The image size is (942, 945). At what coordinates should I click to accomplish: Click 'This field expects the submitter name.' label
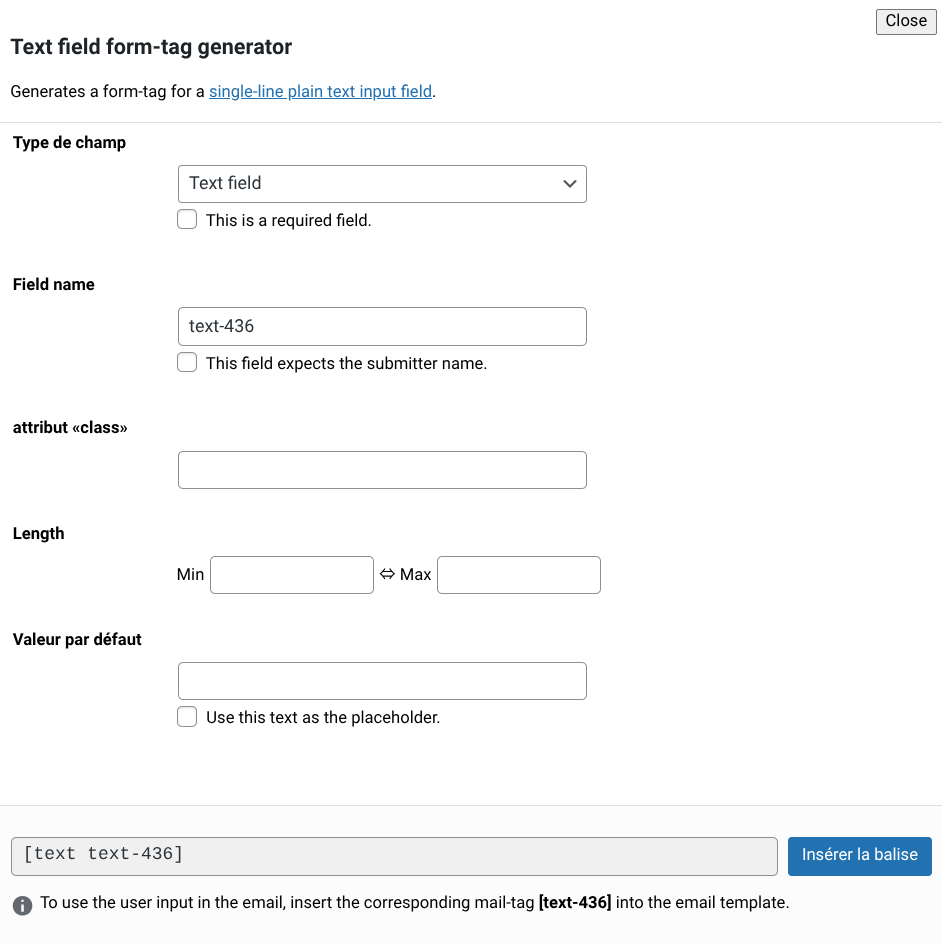click(346, 364)
